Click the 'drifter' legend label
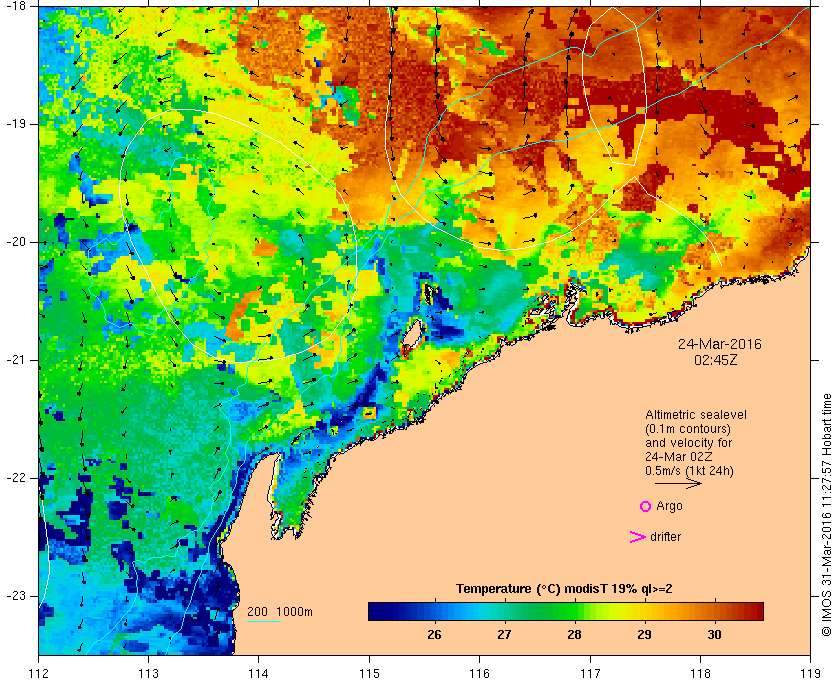Screen dimensions: 840x680 tap(665, 537)
